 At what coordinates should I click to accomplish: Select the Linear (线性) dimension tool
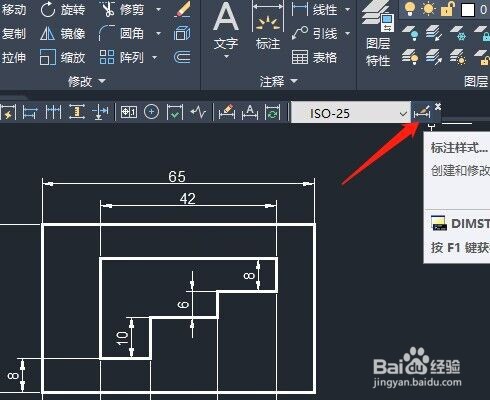point(314,10)
